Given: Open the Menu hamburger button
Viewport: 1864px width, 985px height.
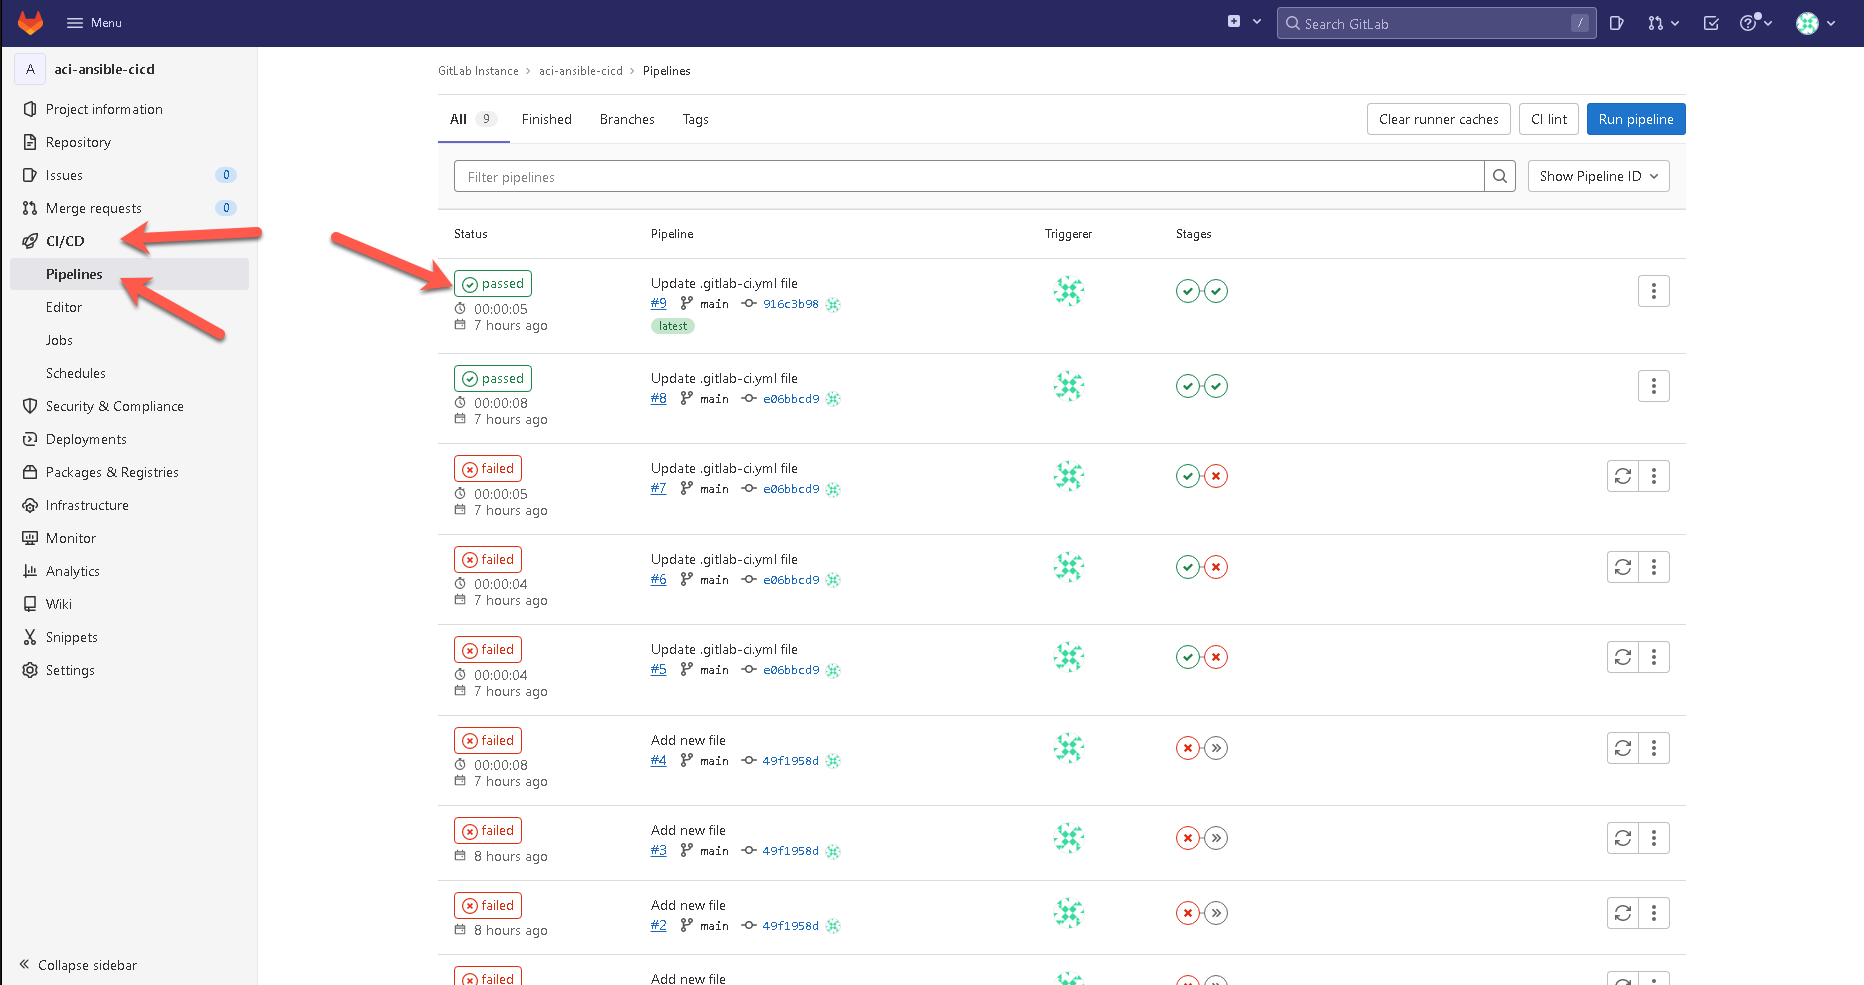Looking at the screenshot, I should tap(94, 22).
